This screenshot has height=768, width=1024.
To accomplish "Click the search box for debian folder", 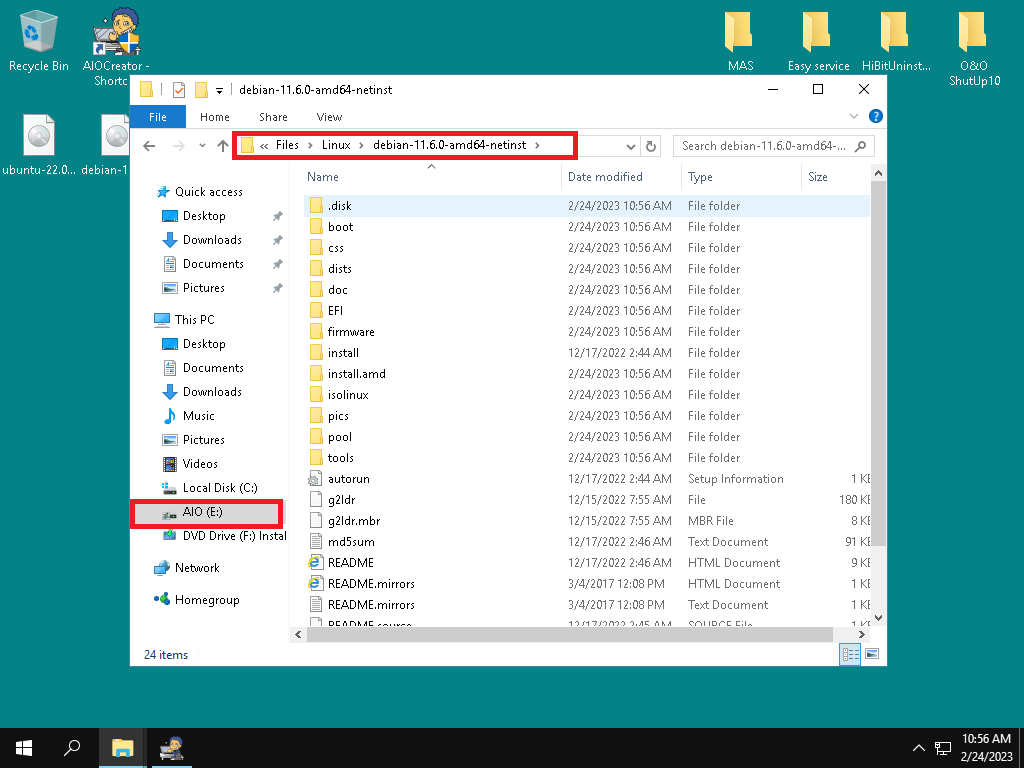I will [x=764, y=146].
